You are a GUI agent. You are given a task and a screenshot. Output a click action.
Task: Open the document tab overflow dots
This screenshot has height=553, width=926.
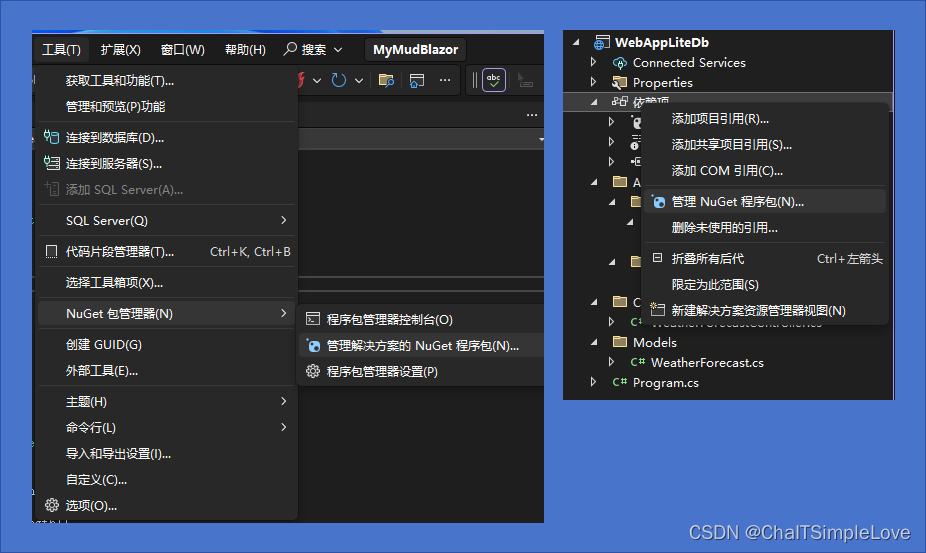click(532, 115)
